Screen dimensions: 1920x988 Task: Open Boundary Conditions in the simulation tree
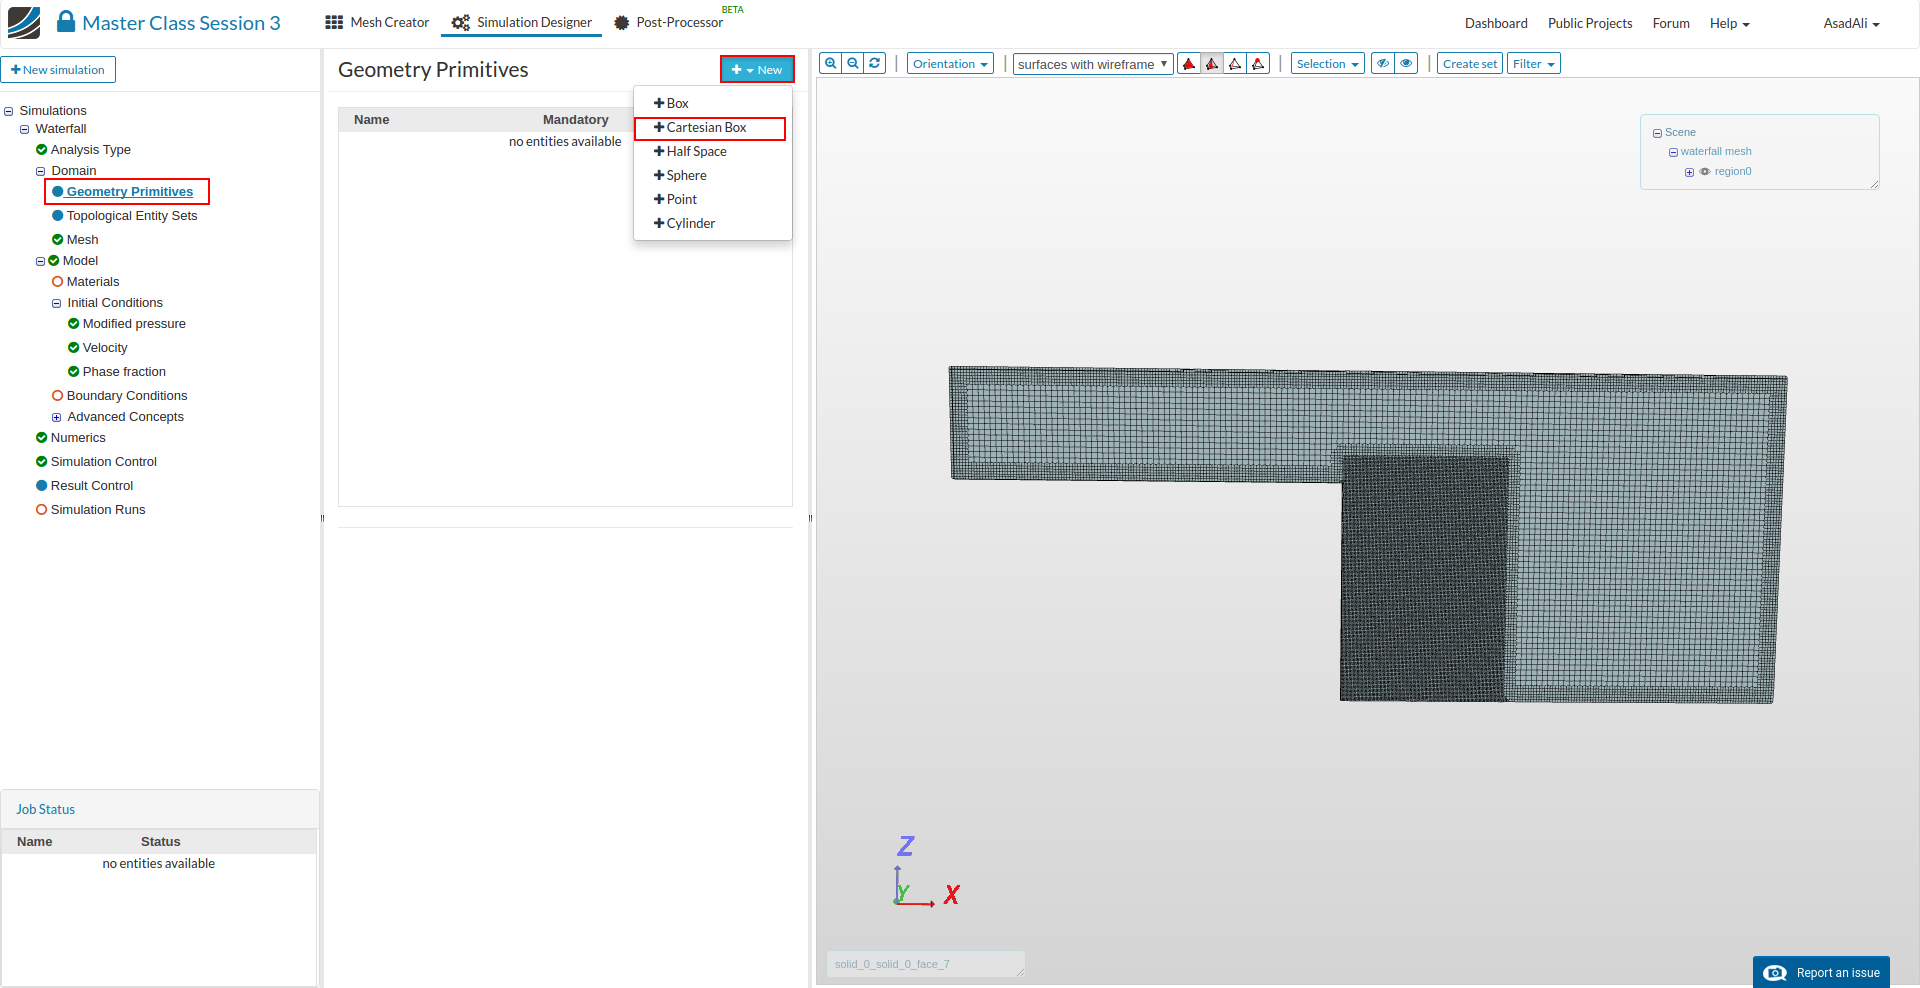[127, 396]
